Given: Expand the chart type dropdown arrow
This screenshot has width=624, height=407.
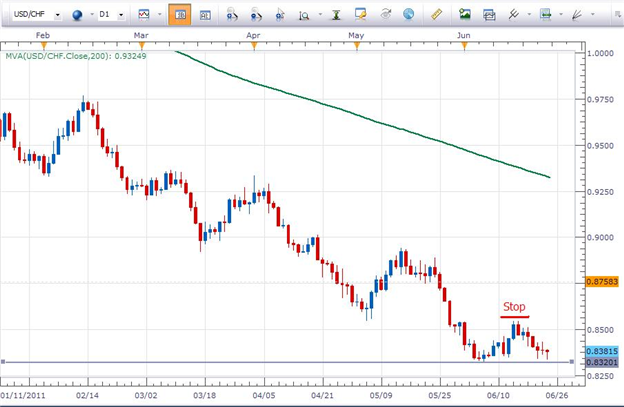Looking at the screenshot, I should click(160, 15).
